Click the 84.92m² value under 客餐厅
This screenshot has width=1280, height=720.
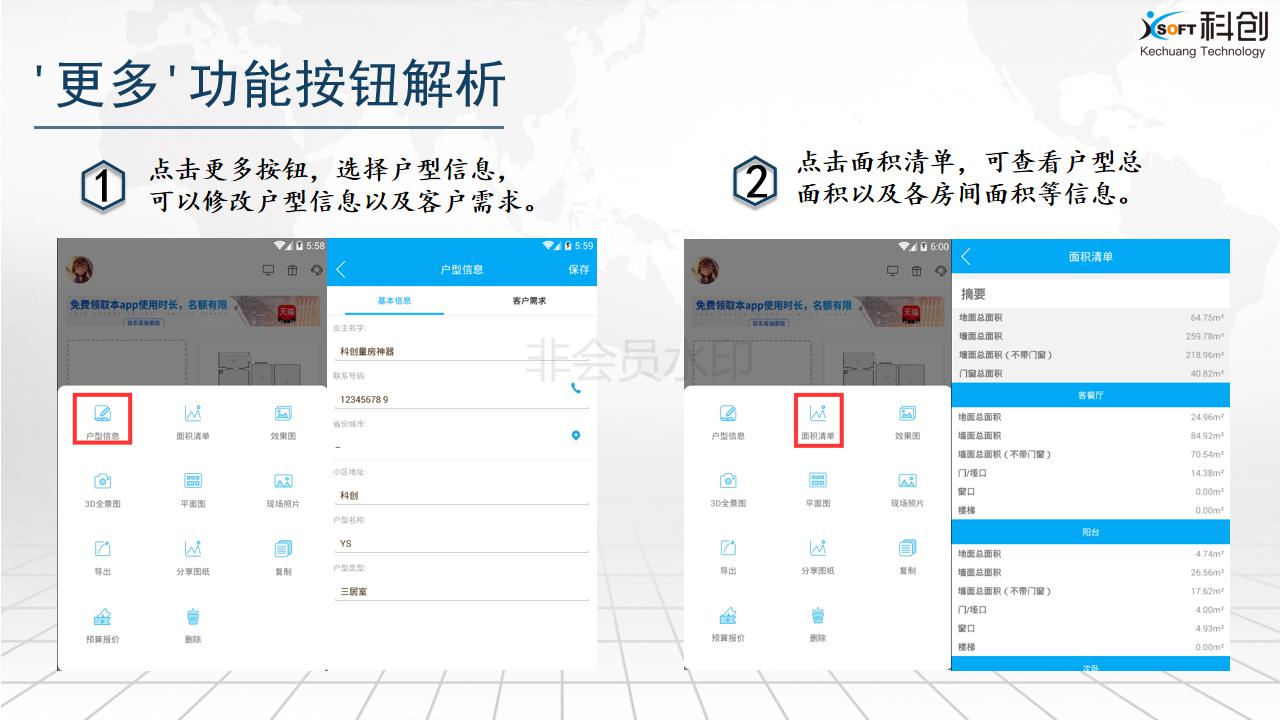pos(1207,436)
